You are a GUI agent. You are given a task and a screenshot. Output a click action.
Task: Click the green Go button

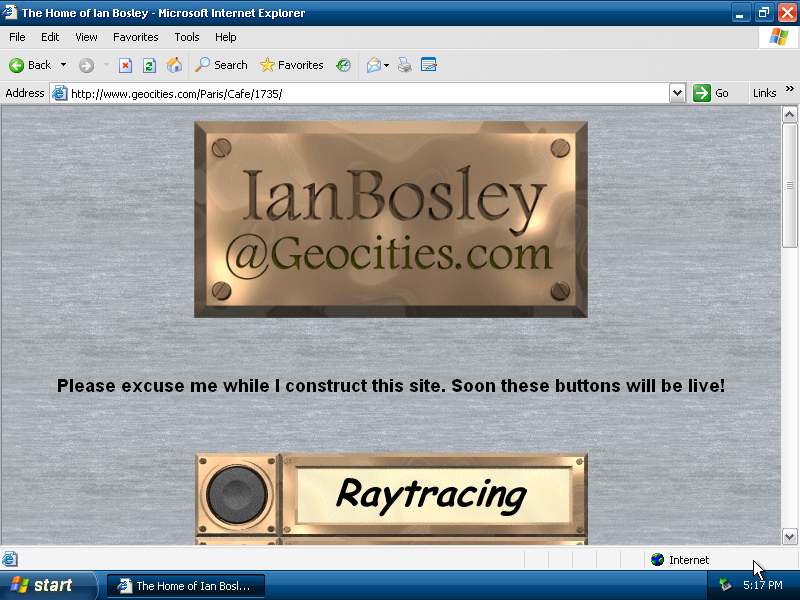pyautogui.click(x=711, y=93)
